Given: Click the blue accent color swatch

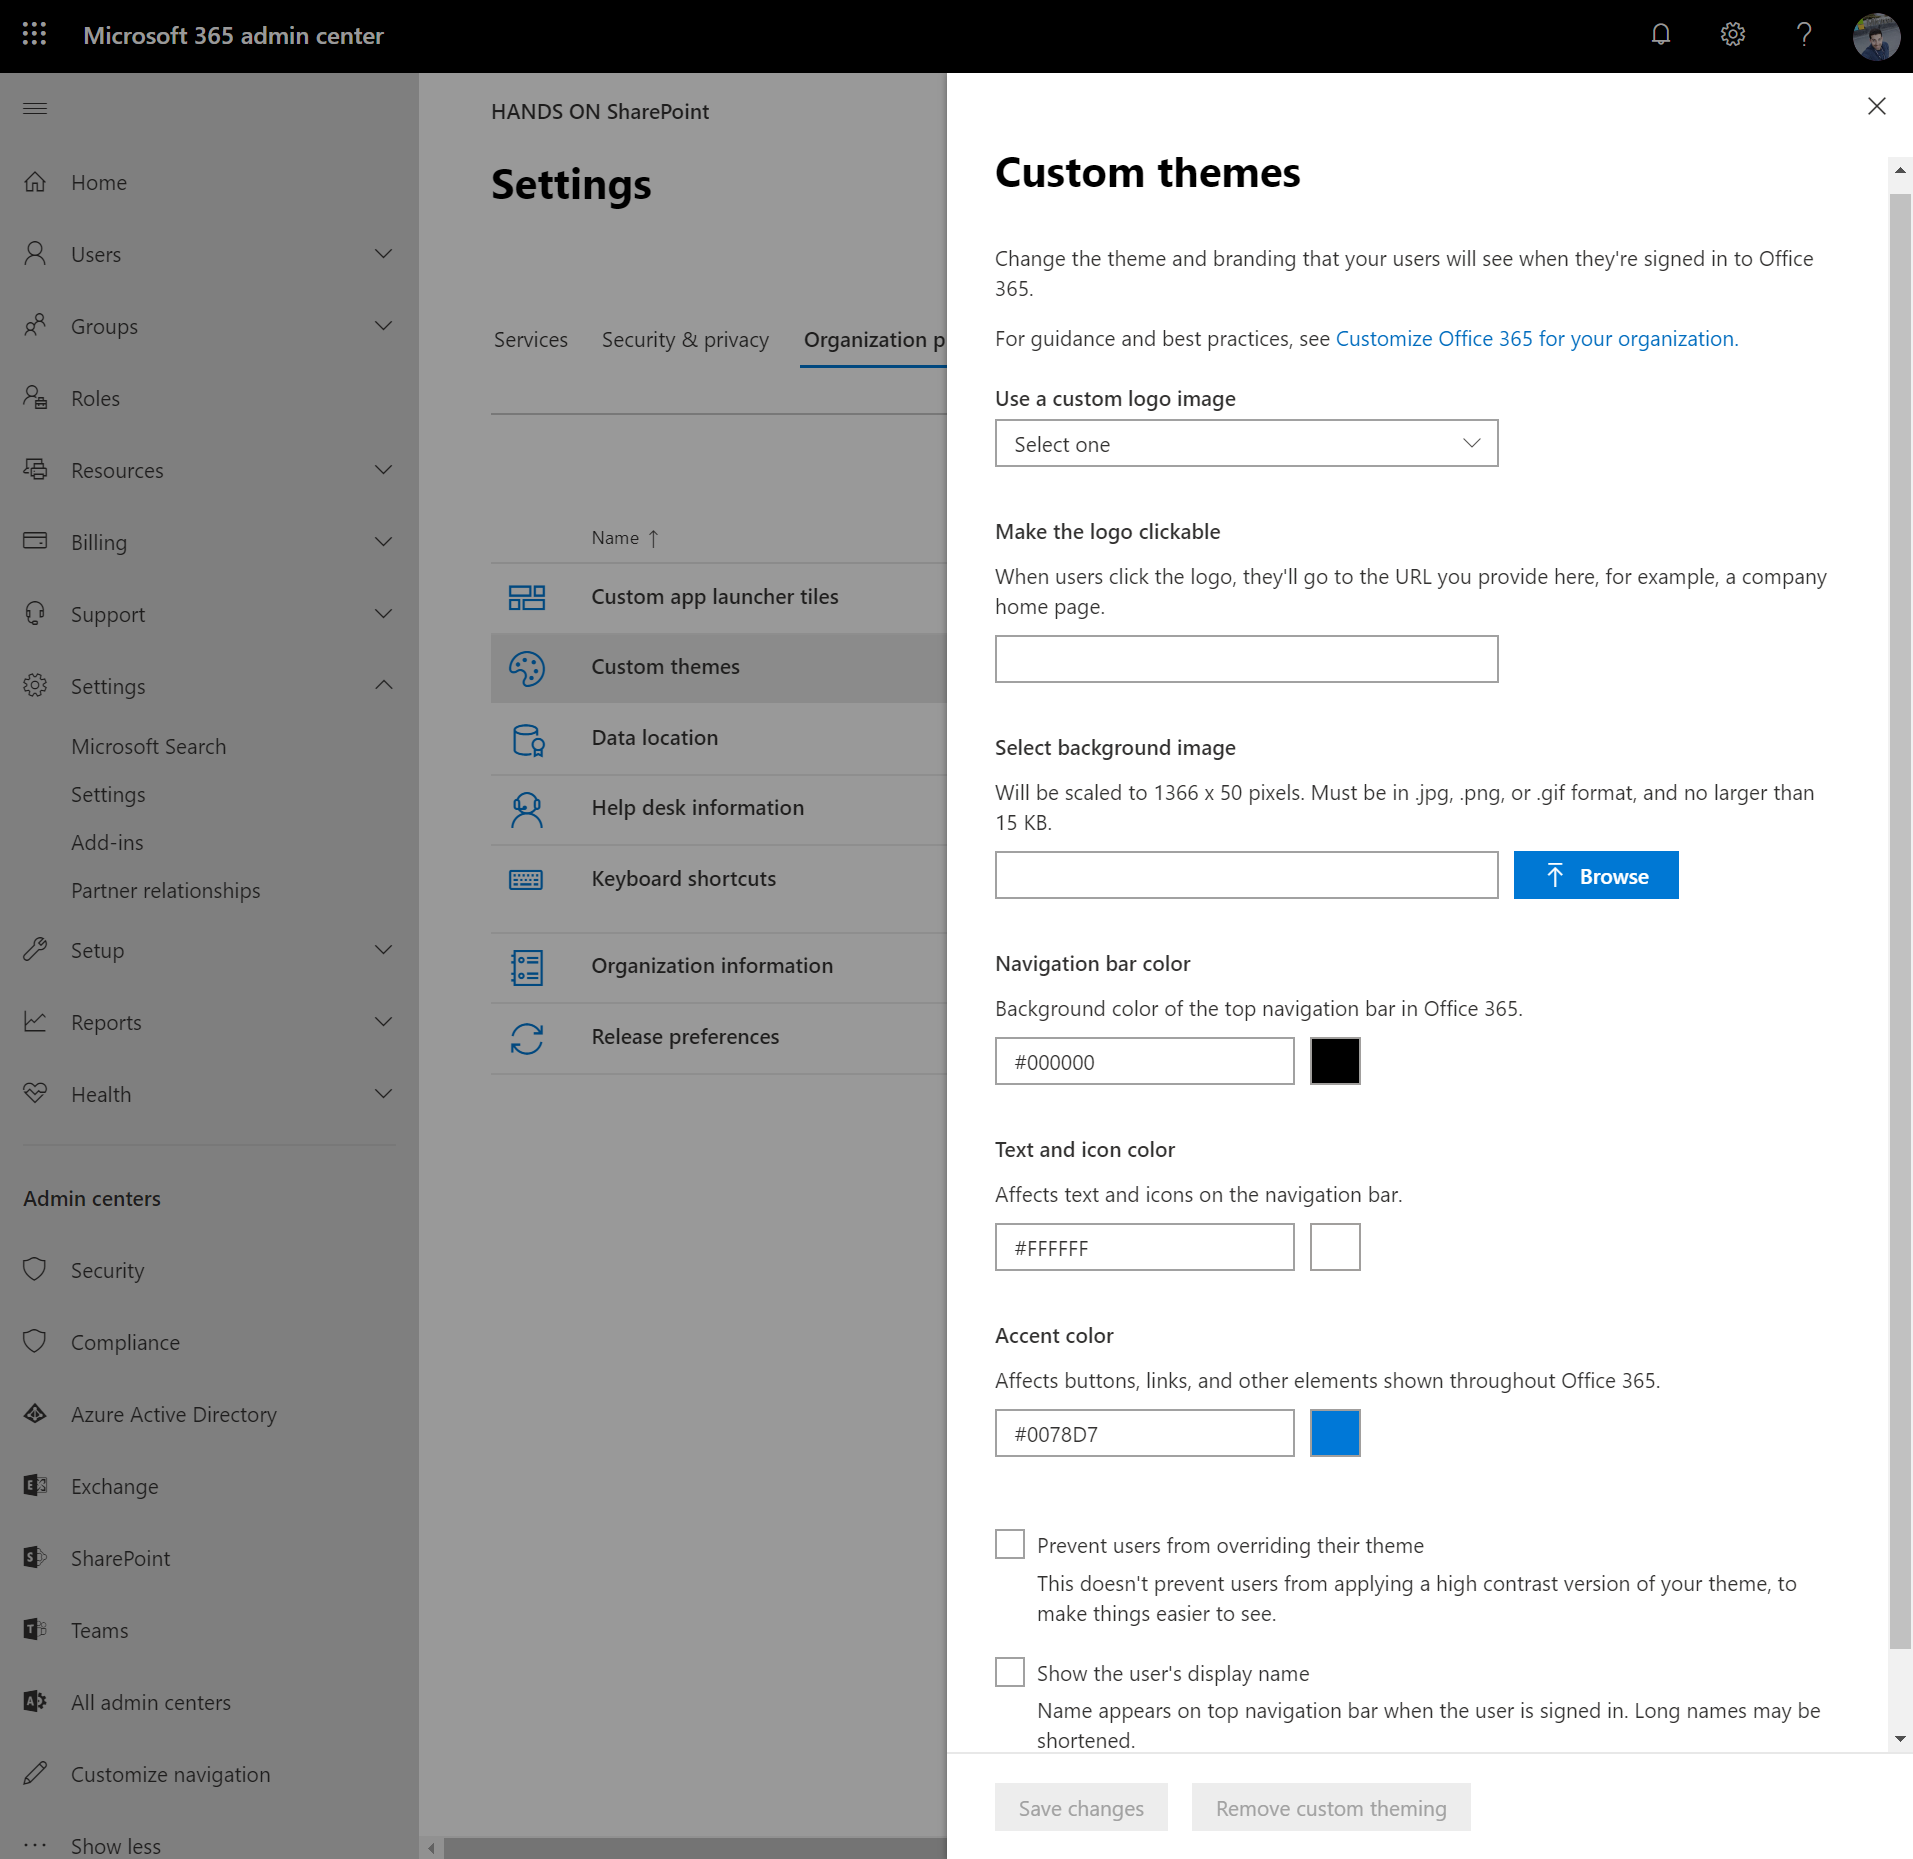Looking at the screenshot, I should pos(1334,1433).
